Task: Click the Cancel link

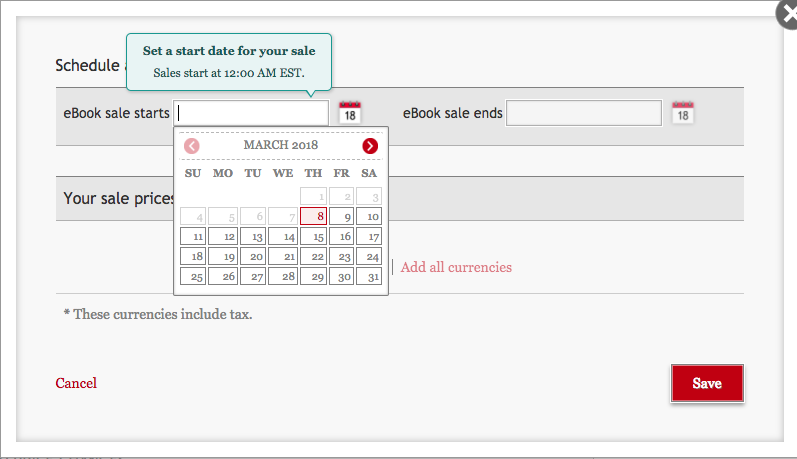Action: 76,383
